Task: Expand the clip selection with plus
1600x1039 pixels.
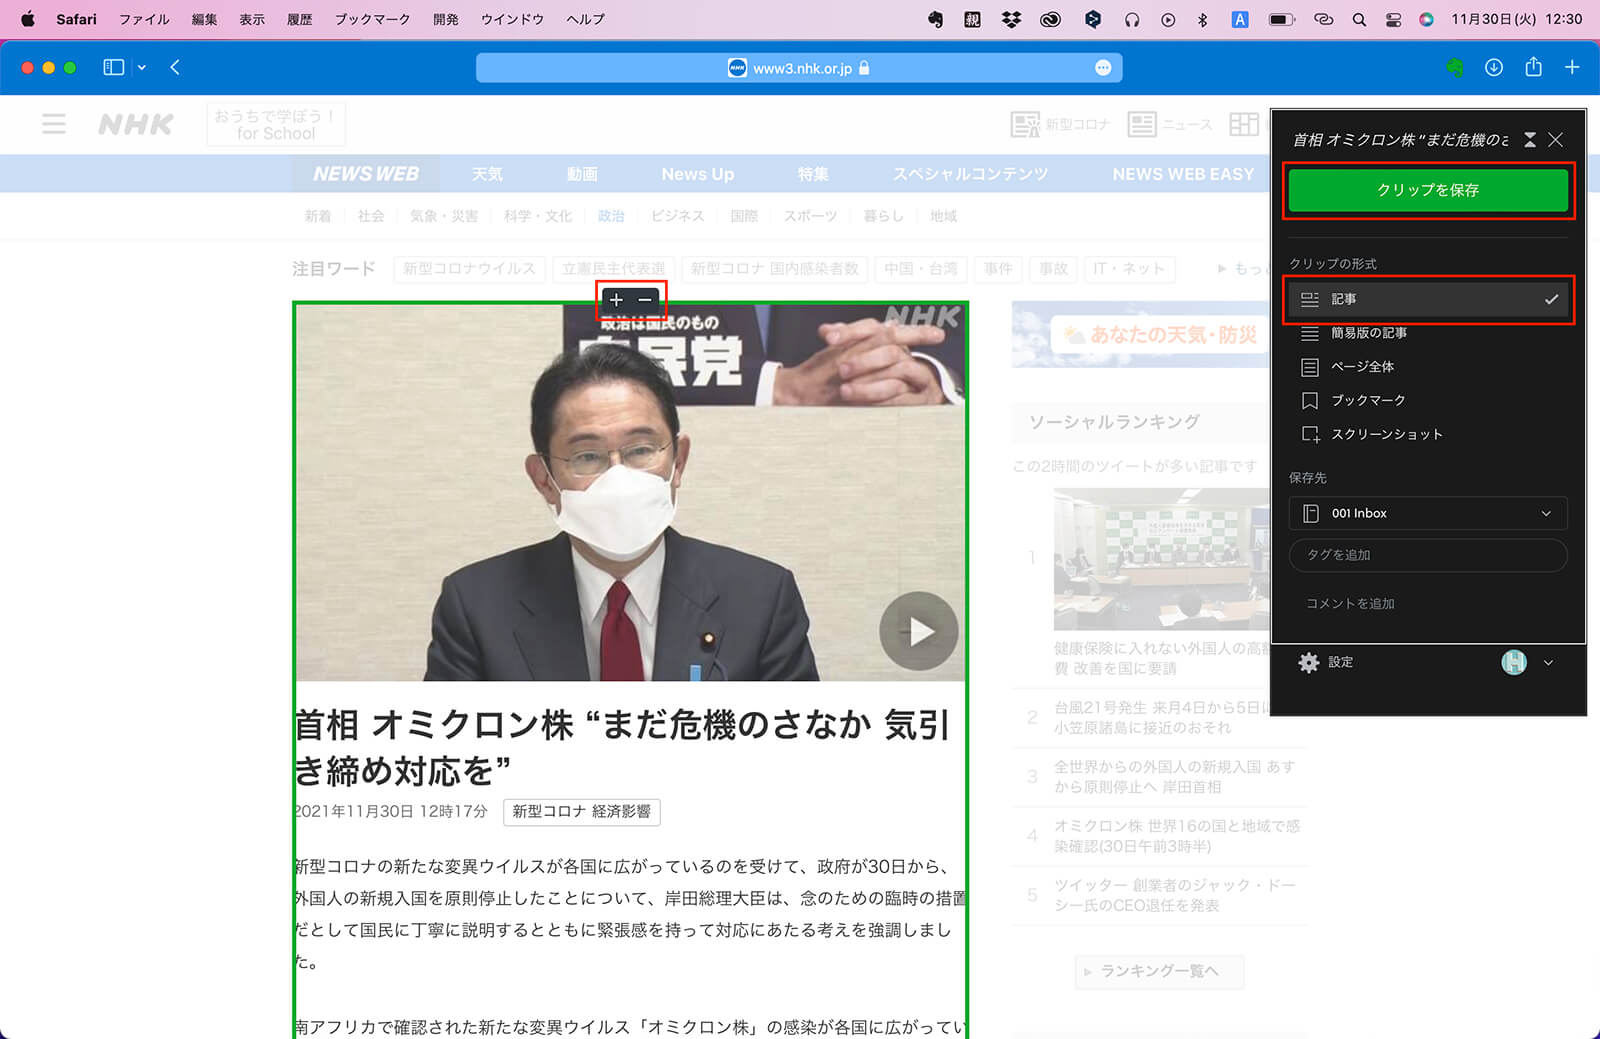Action: coord(616,300)
